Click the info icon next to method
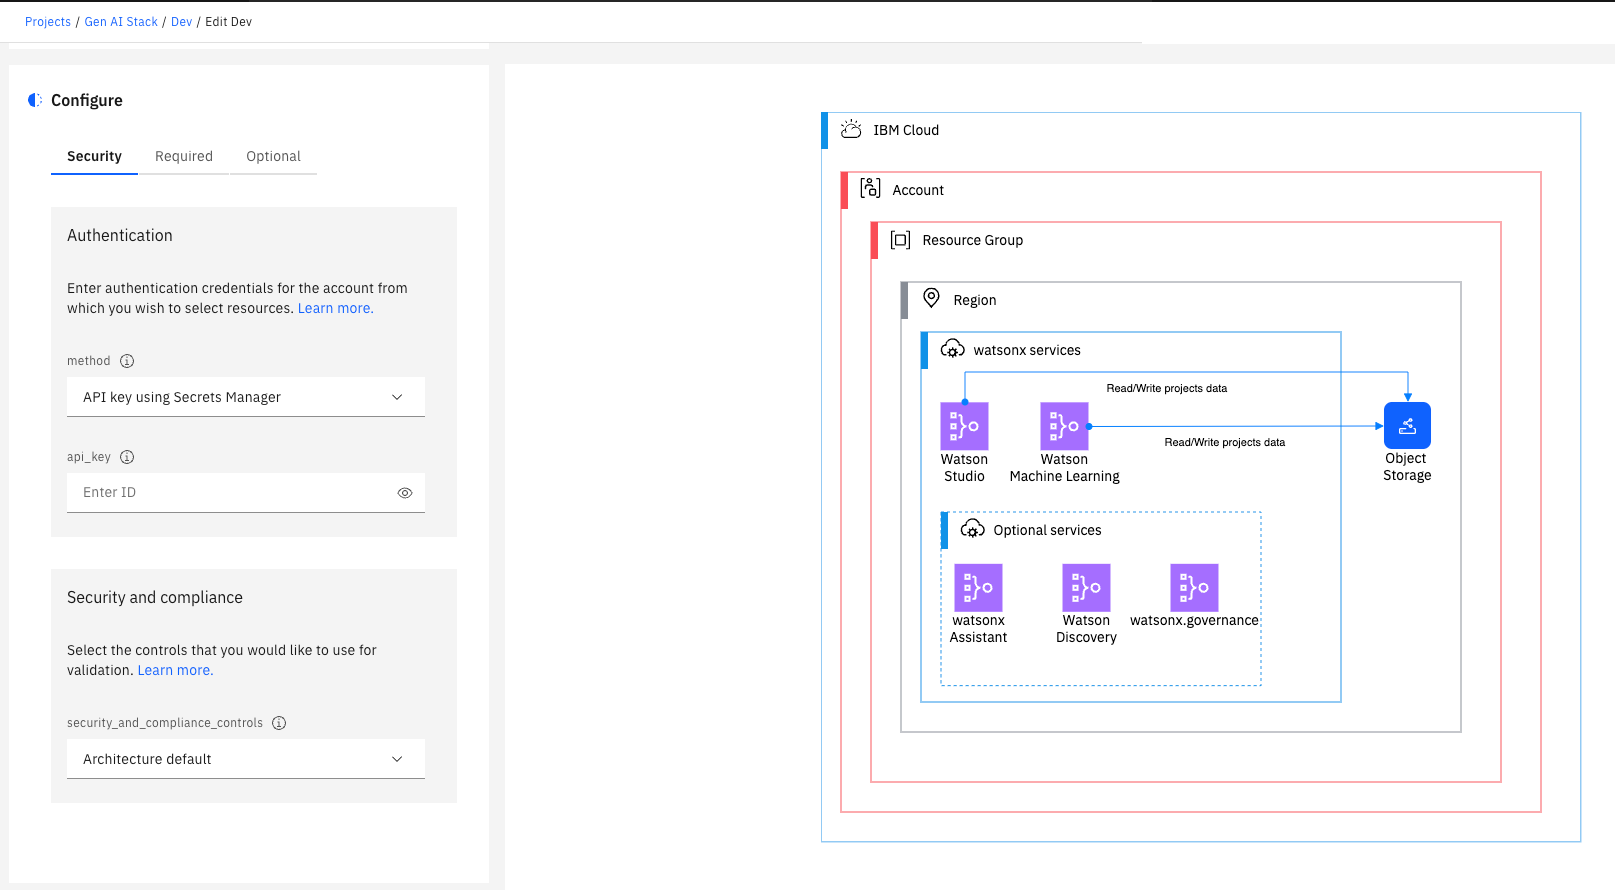The width and height of the screenshot is (1615, 890). click(127, 361)
